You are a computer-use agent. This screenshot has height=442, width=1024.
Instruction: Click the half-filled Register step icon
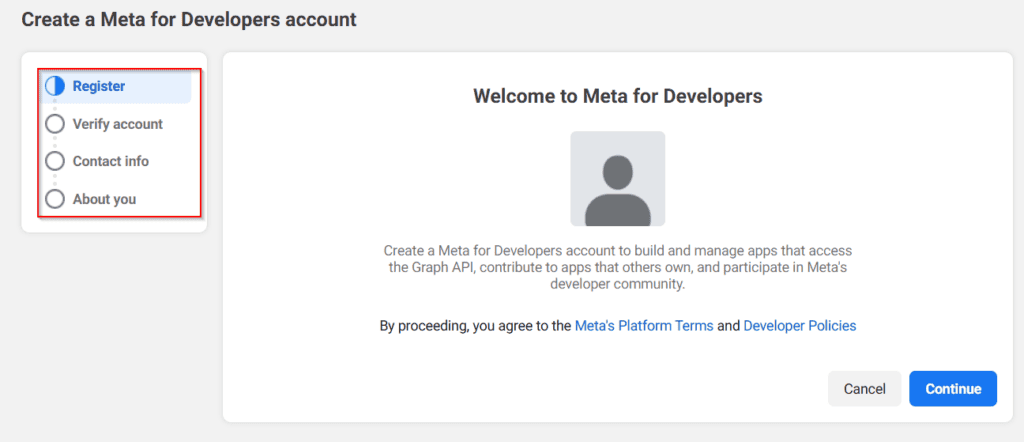[x=55, y=86]
